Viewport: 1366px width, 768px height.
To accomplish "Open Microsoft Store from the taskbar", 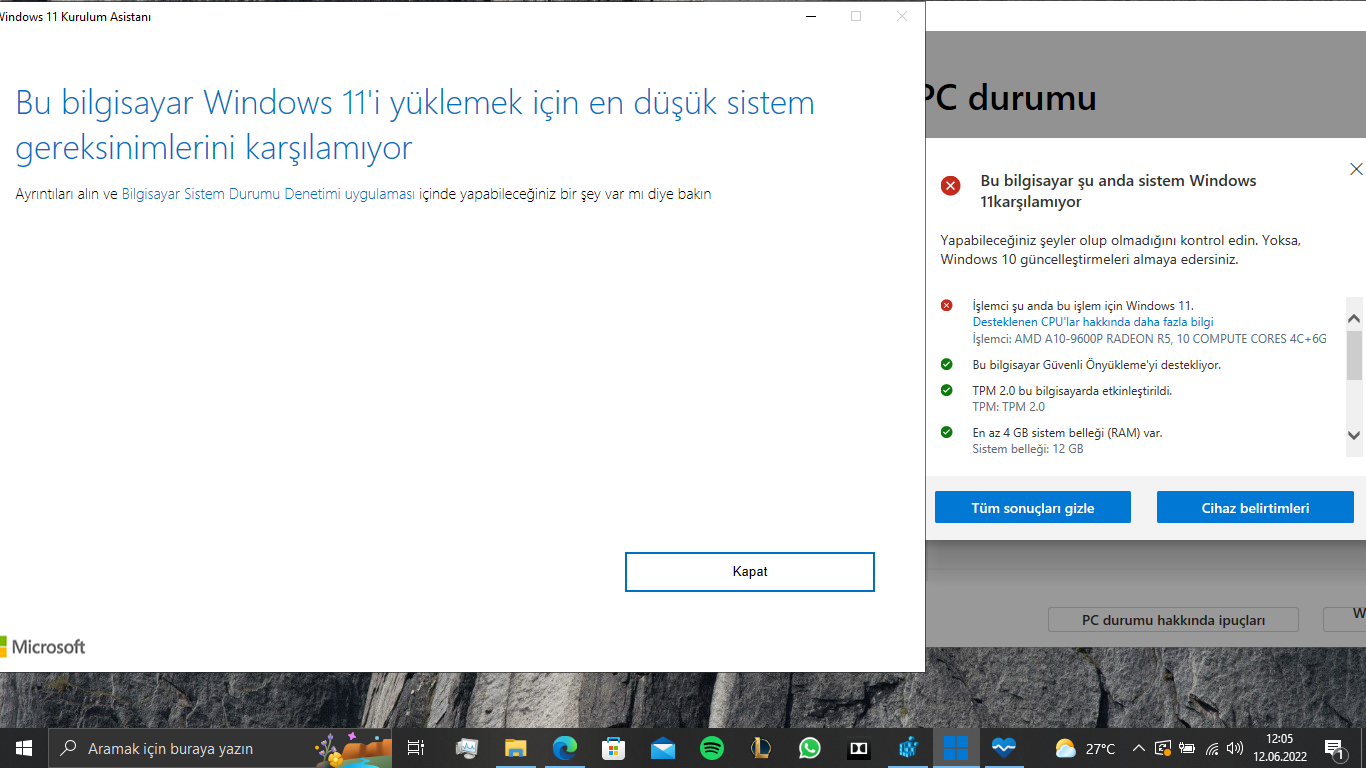I will 614,748.
